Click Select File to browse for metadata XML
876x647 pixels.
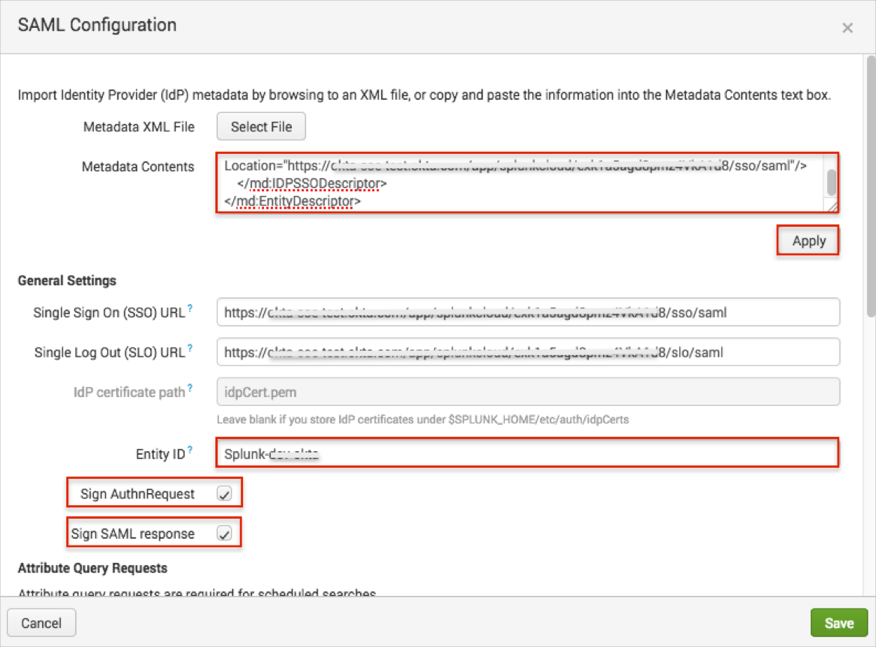(261, 127)
